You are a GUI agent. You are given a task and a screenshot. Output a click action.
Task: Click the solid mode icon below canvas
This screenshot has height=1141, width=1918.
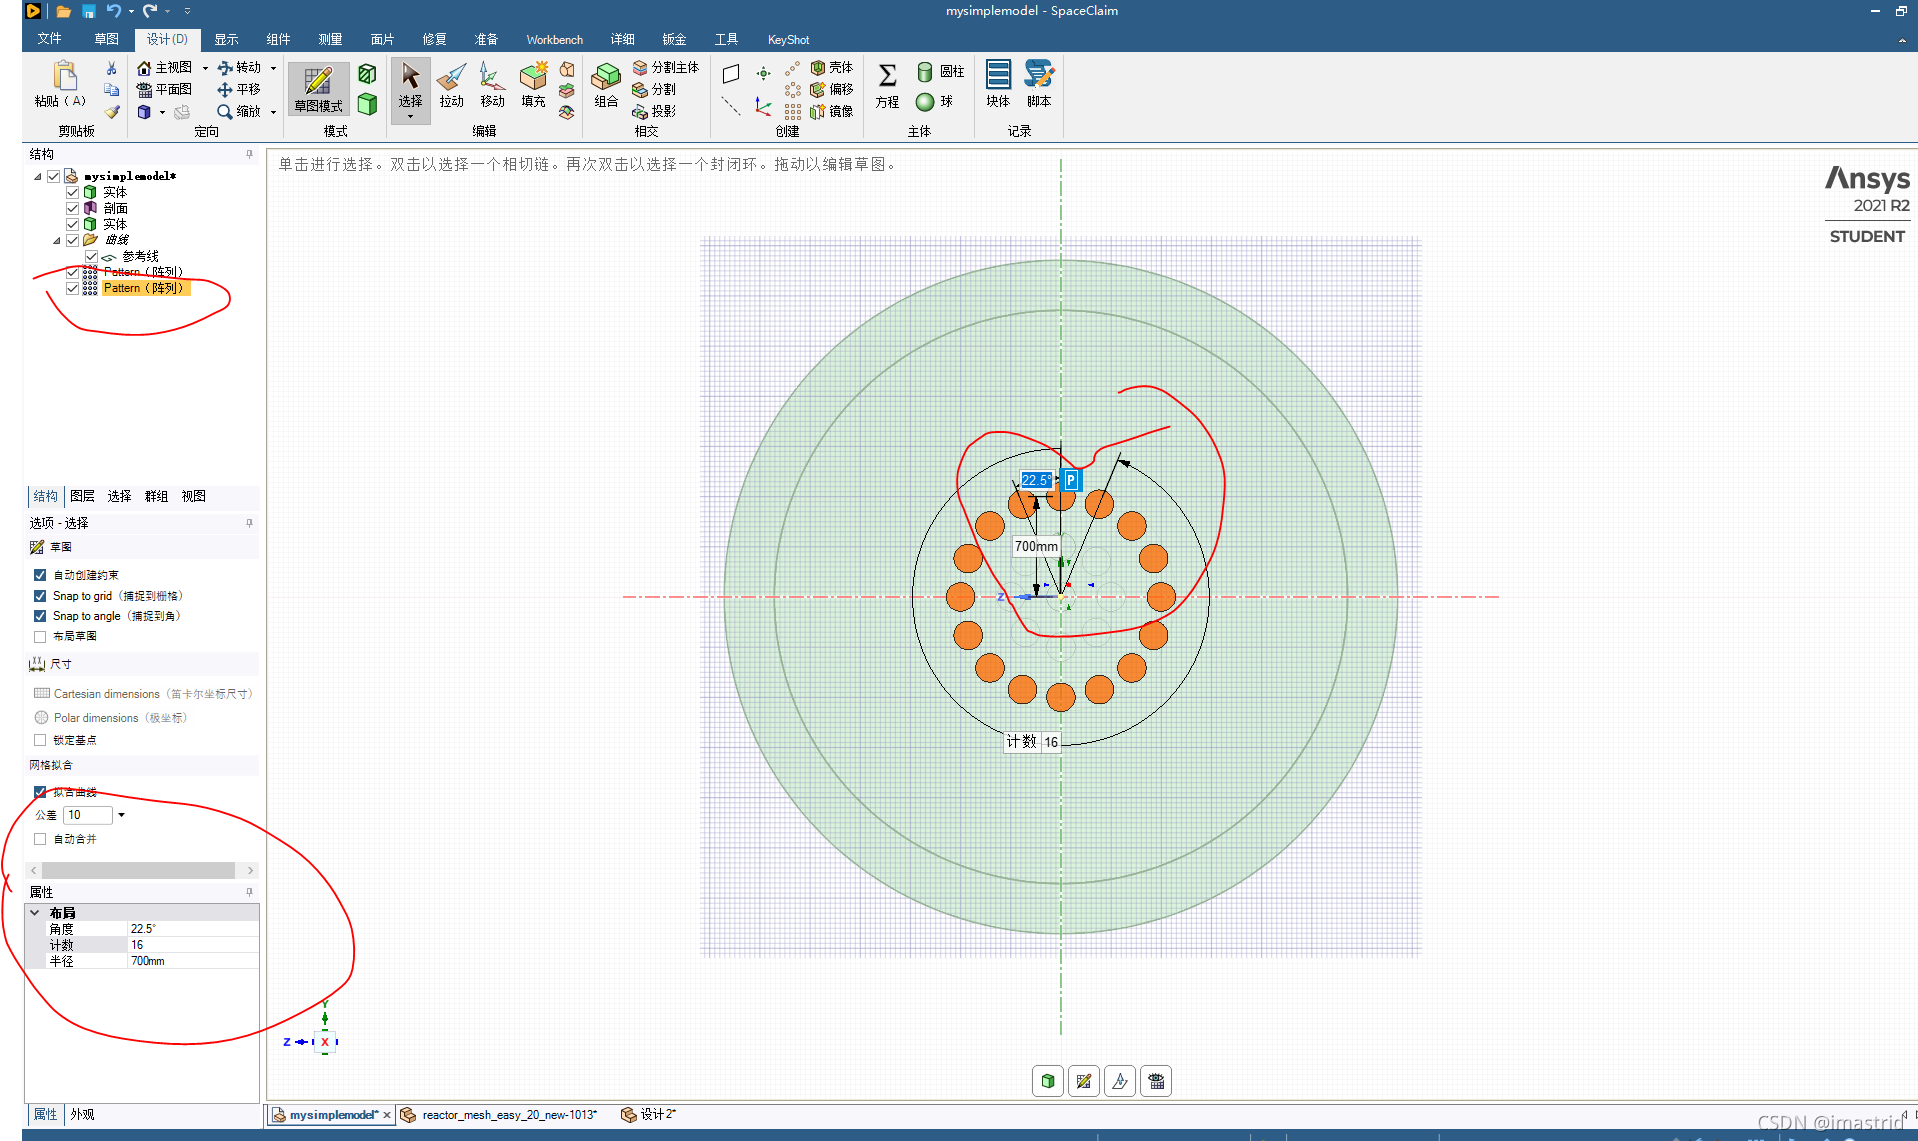coord(1048,1081)
